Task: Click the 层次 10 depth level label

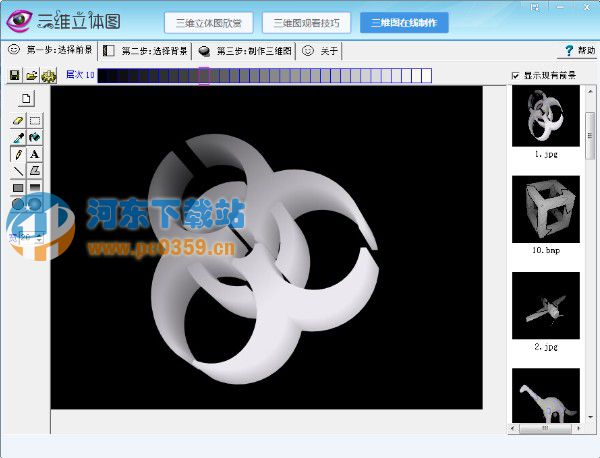Action: pyautogui.click(x=80, y=75)
